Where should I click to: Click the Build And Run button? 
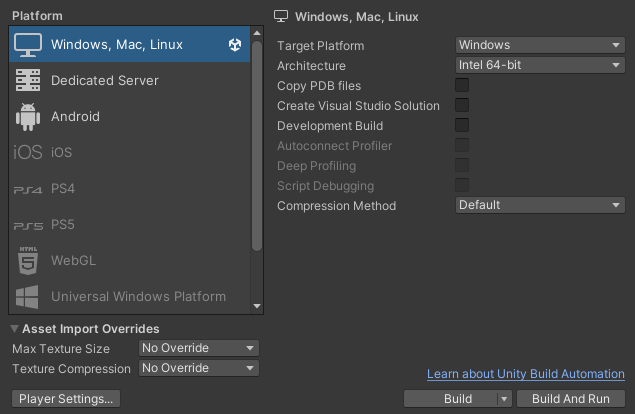click(571, 399)
